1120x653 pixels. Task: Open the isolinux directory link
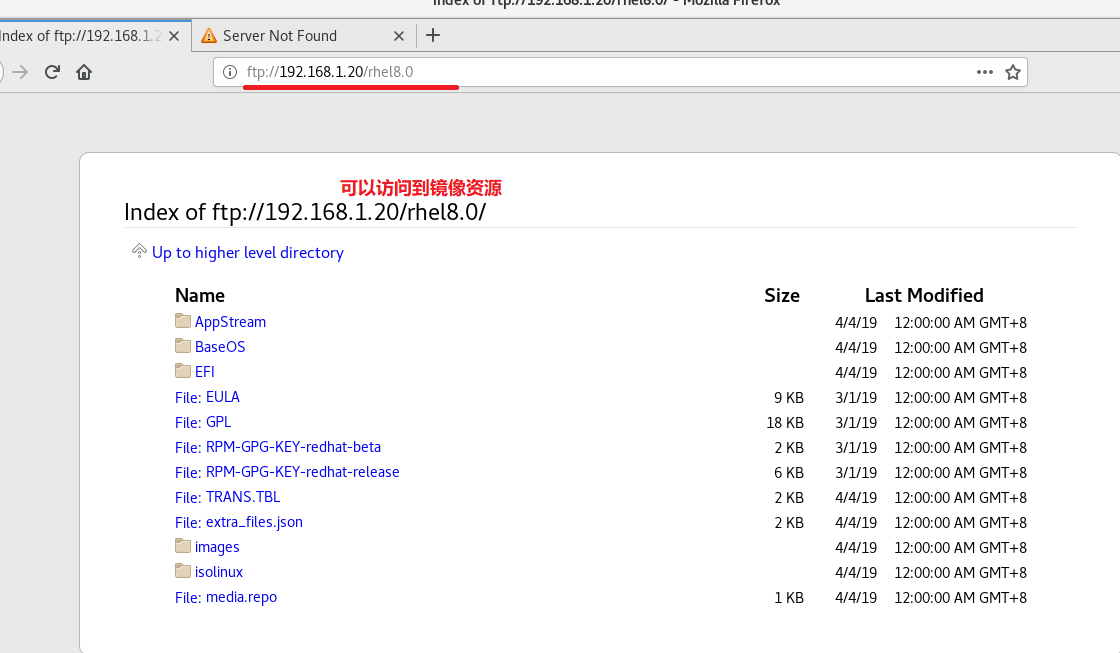[x=219, y=572]
